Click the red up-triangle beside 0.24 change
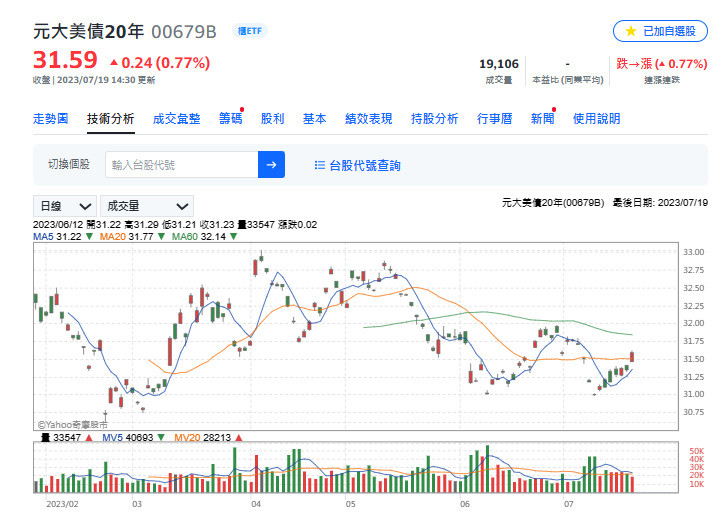The width and height of the screenshot is (718, 521). click(114, 62)
